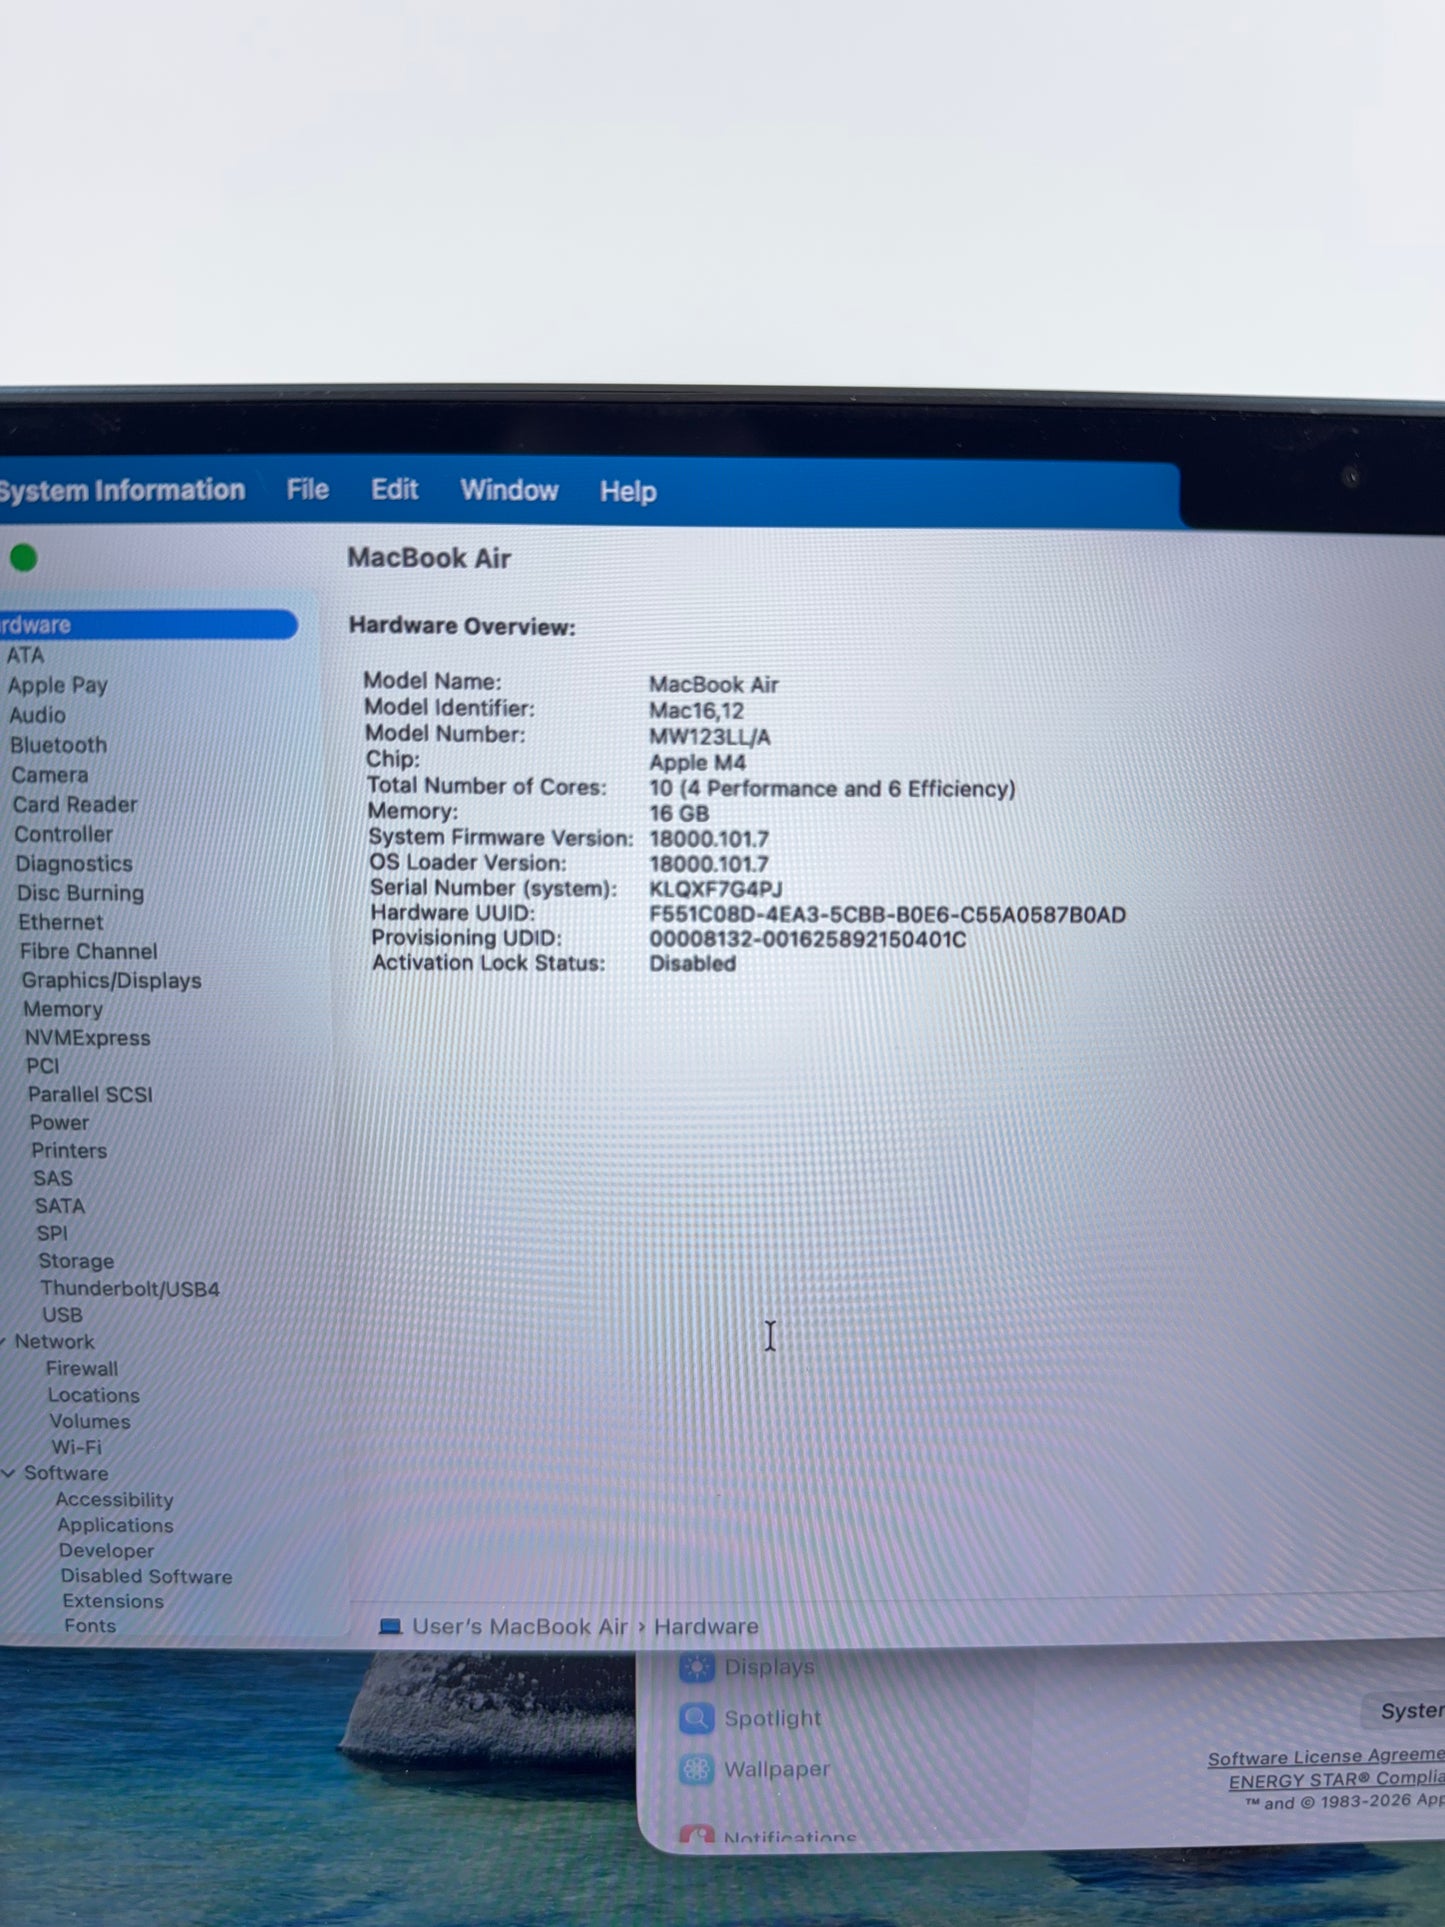Select Disc Burning in the sidebar
The height and width of the screenshot is (1927, 1445).
[80, 893]
